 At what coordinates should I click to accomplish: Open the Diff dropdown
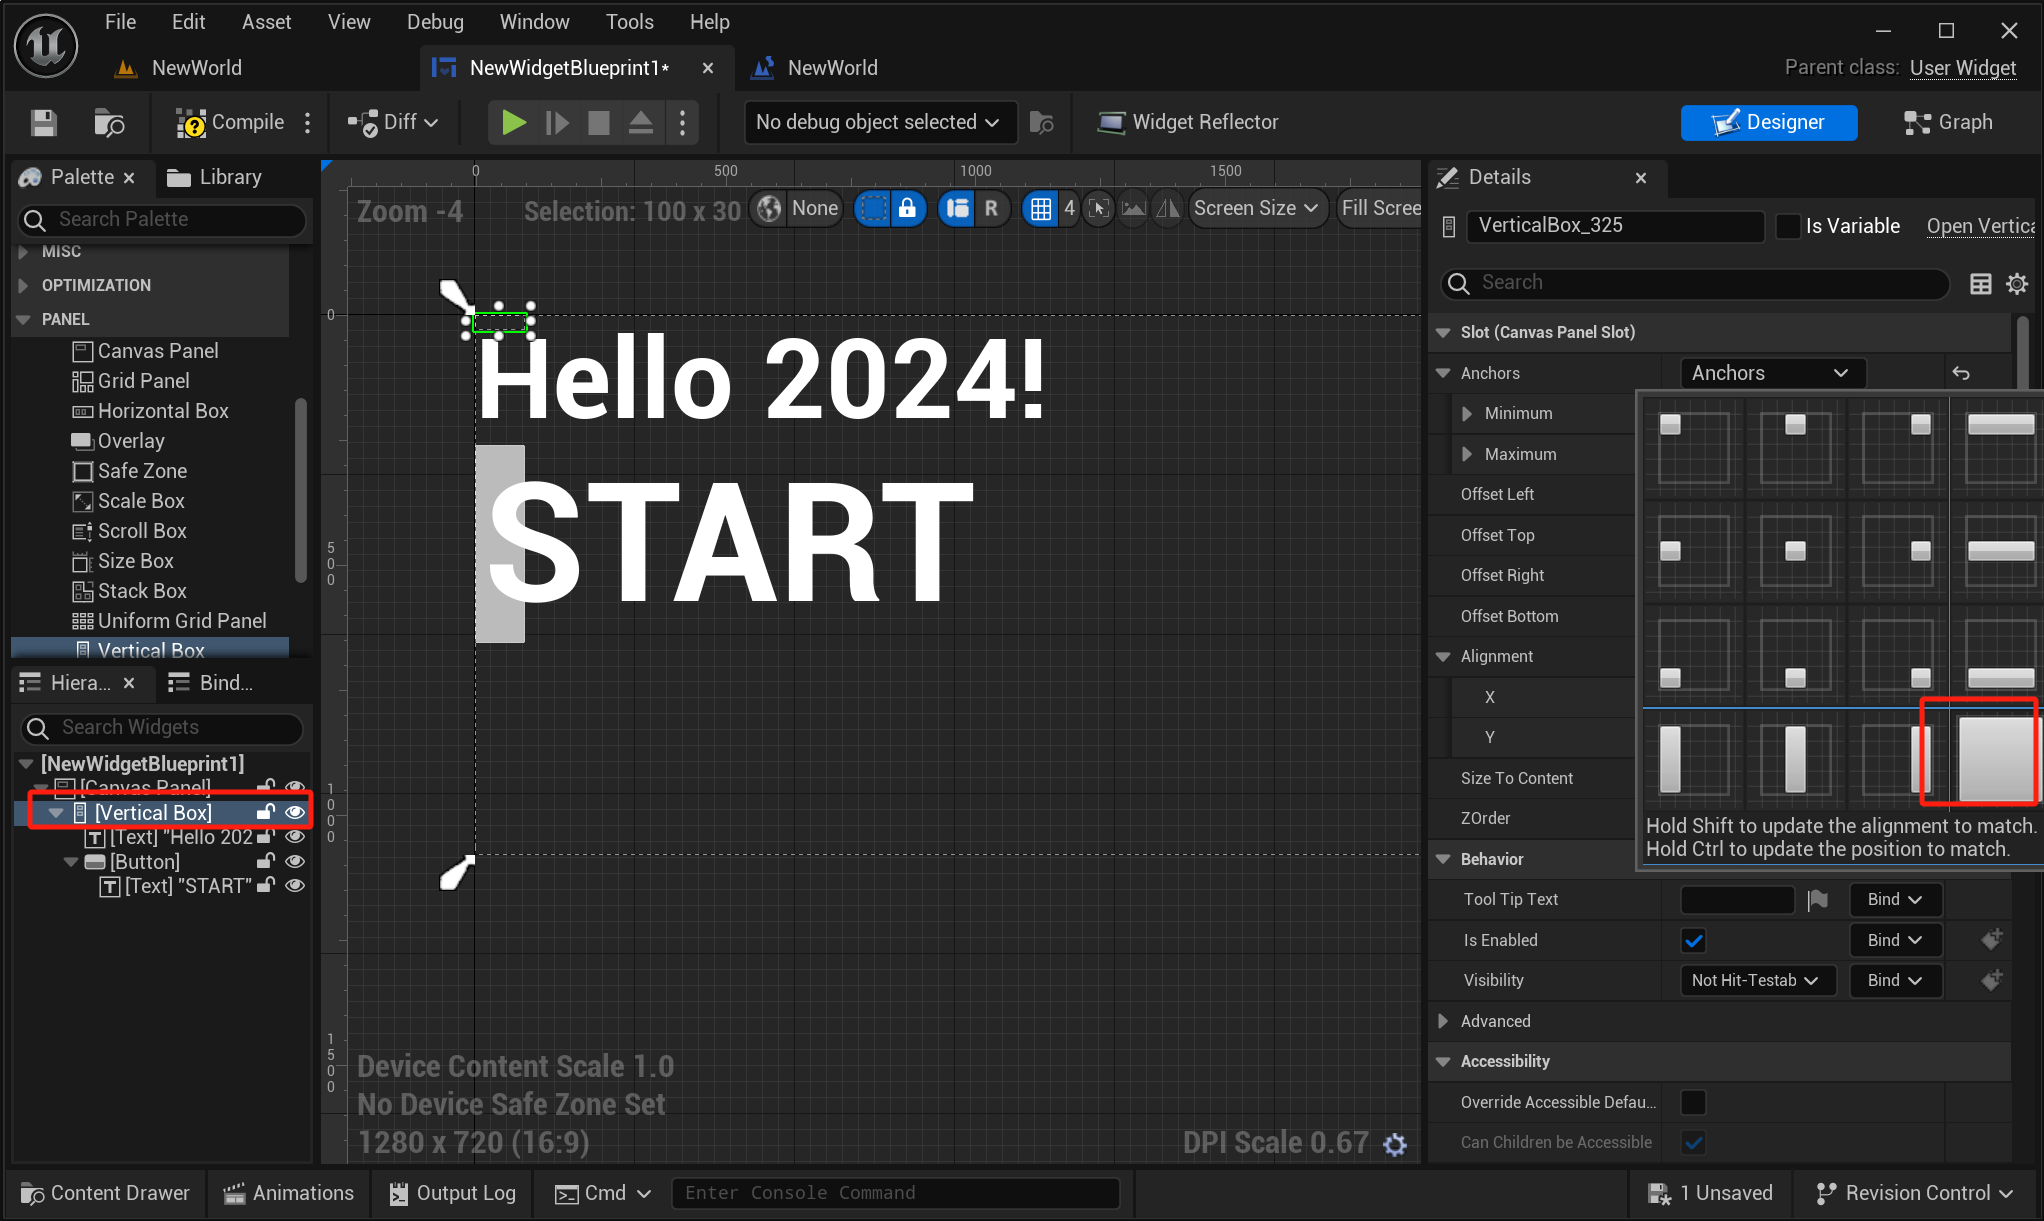[393, 122]
